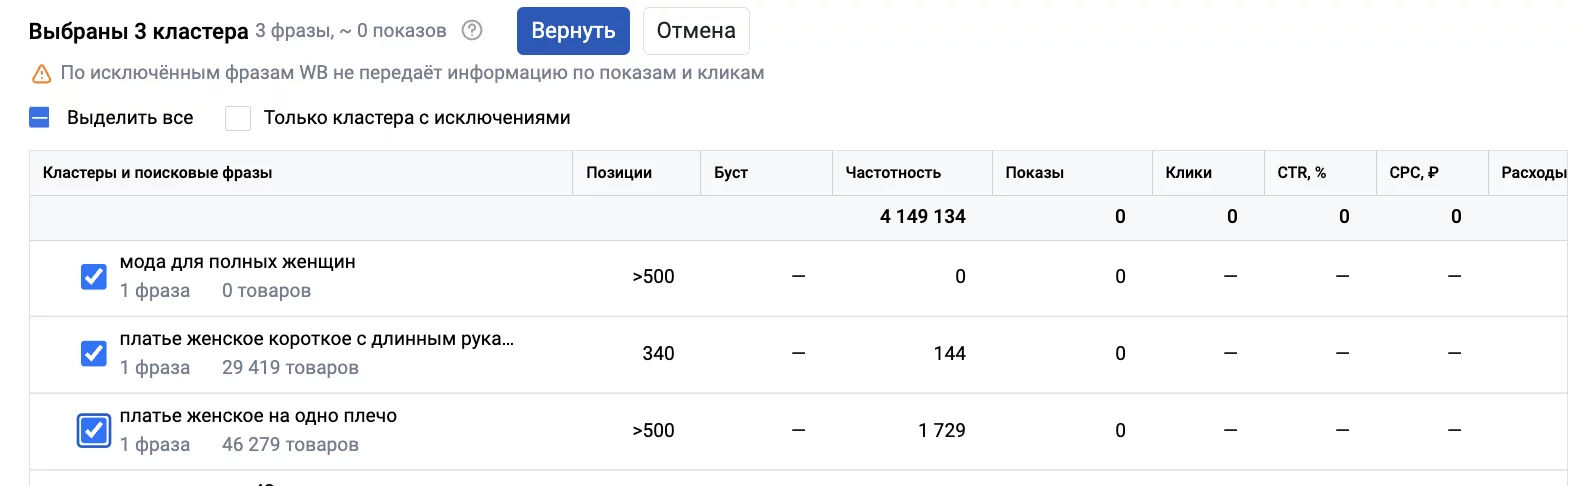
Task: Uncheck 'платье женское на одно плечо' checkbox
Action: (94, 430)
